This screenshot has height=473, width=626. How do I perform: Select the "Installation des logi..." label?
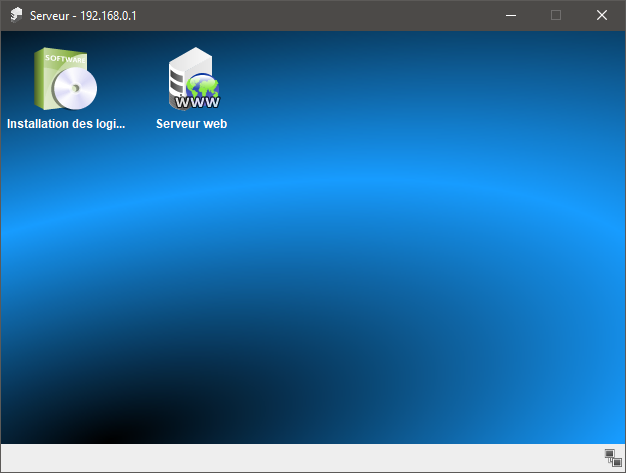[x=66, y=125]
